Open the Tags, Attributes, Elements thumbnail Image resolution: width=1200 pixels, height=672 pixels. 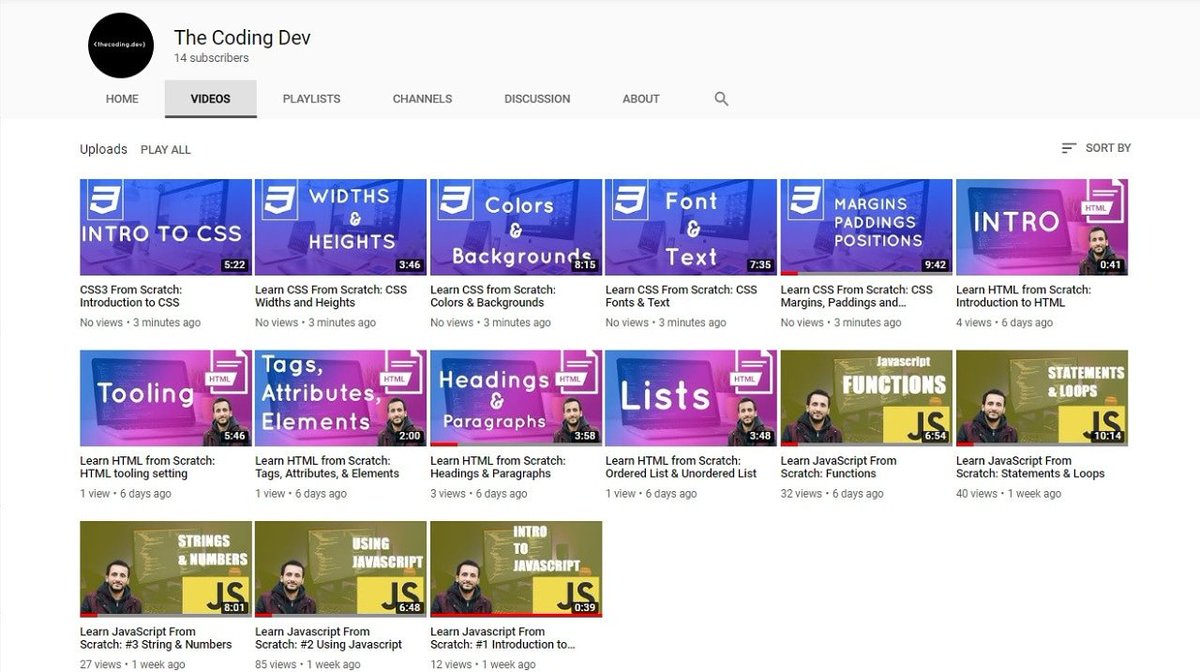[341, 398]
